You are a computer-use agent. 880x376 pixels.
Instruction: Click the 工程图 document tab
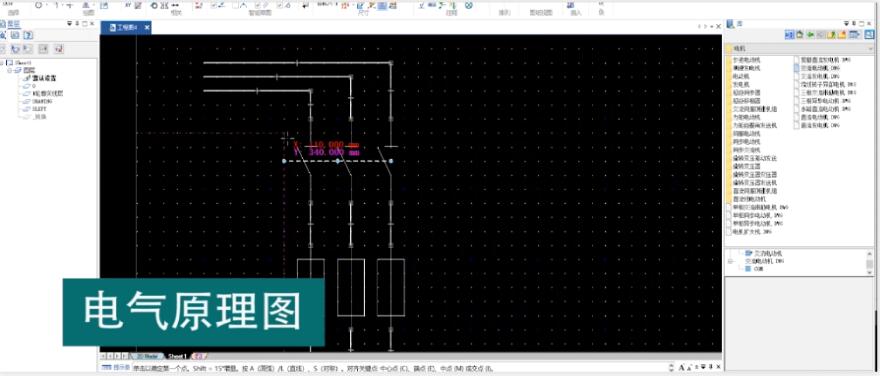[126, 27]
